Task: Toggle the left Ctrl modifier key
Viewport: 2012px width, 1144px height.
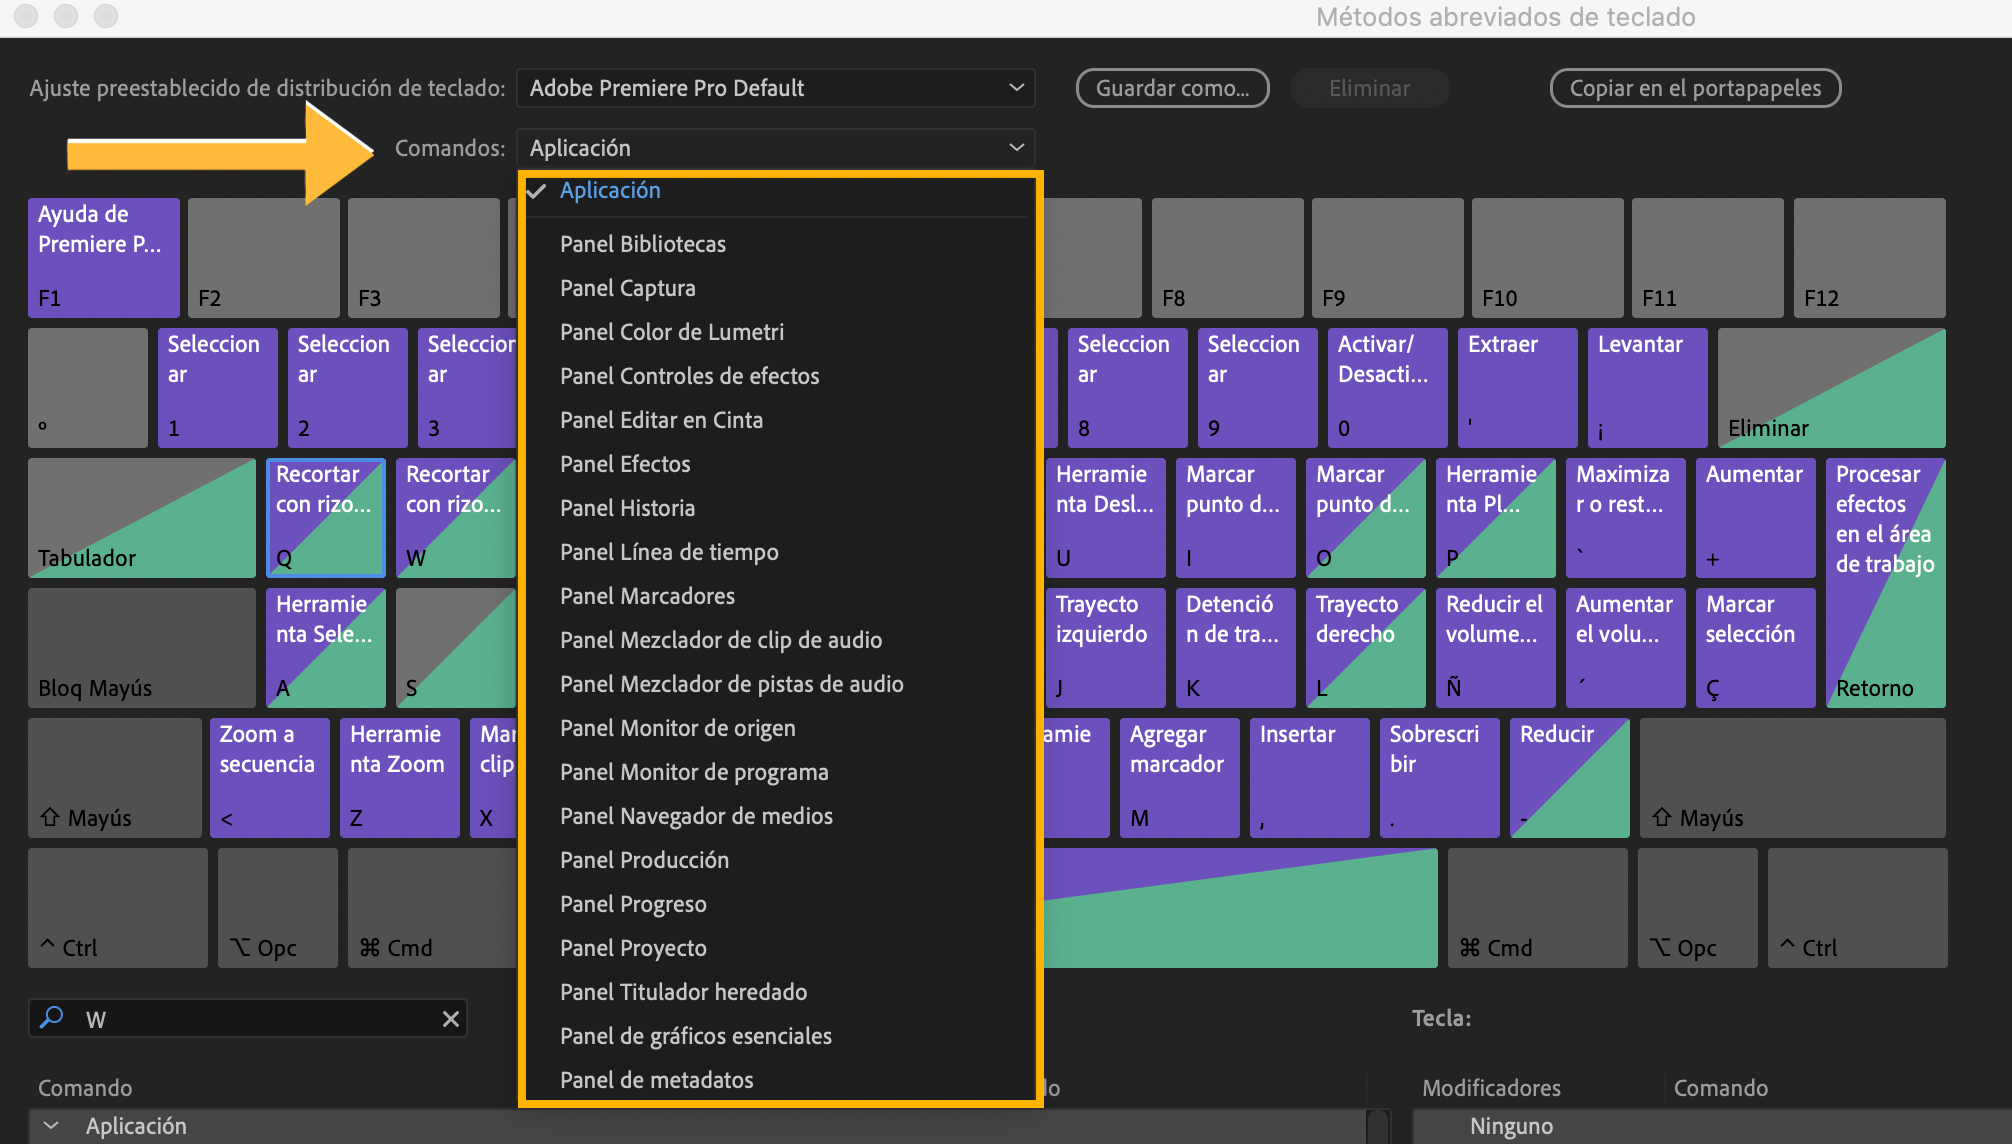Action: tap(118, 908)
